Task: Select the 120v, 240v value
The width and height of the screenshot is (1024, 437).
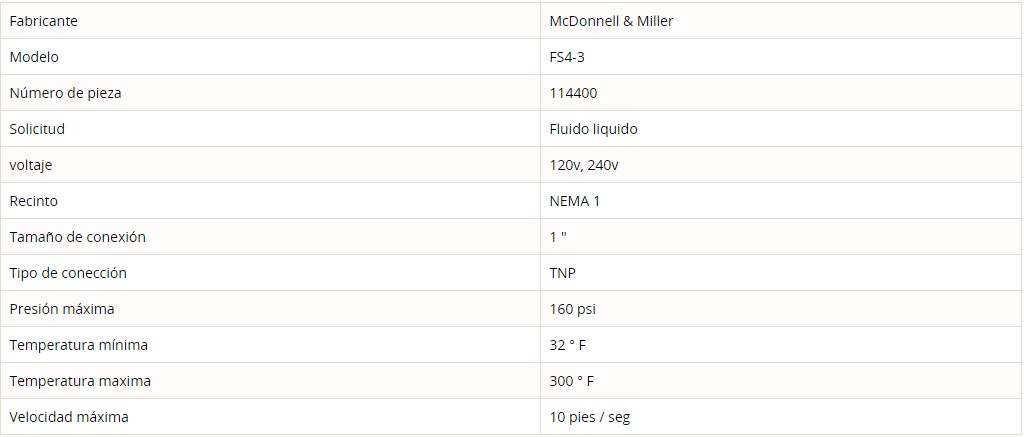Action: tap(584, 165)
